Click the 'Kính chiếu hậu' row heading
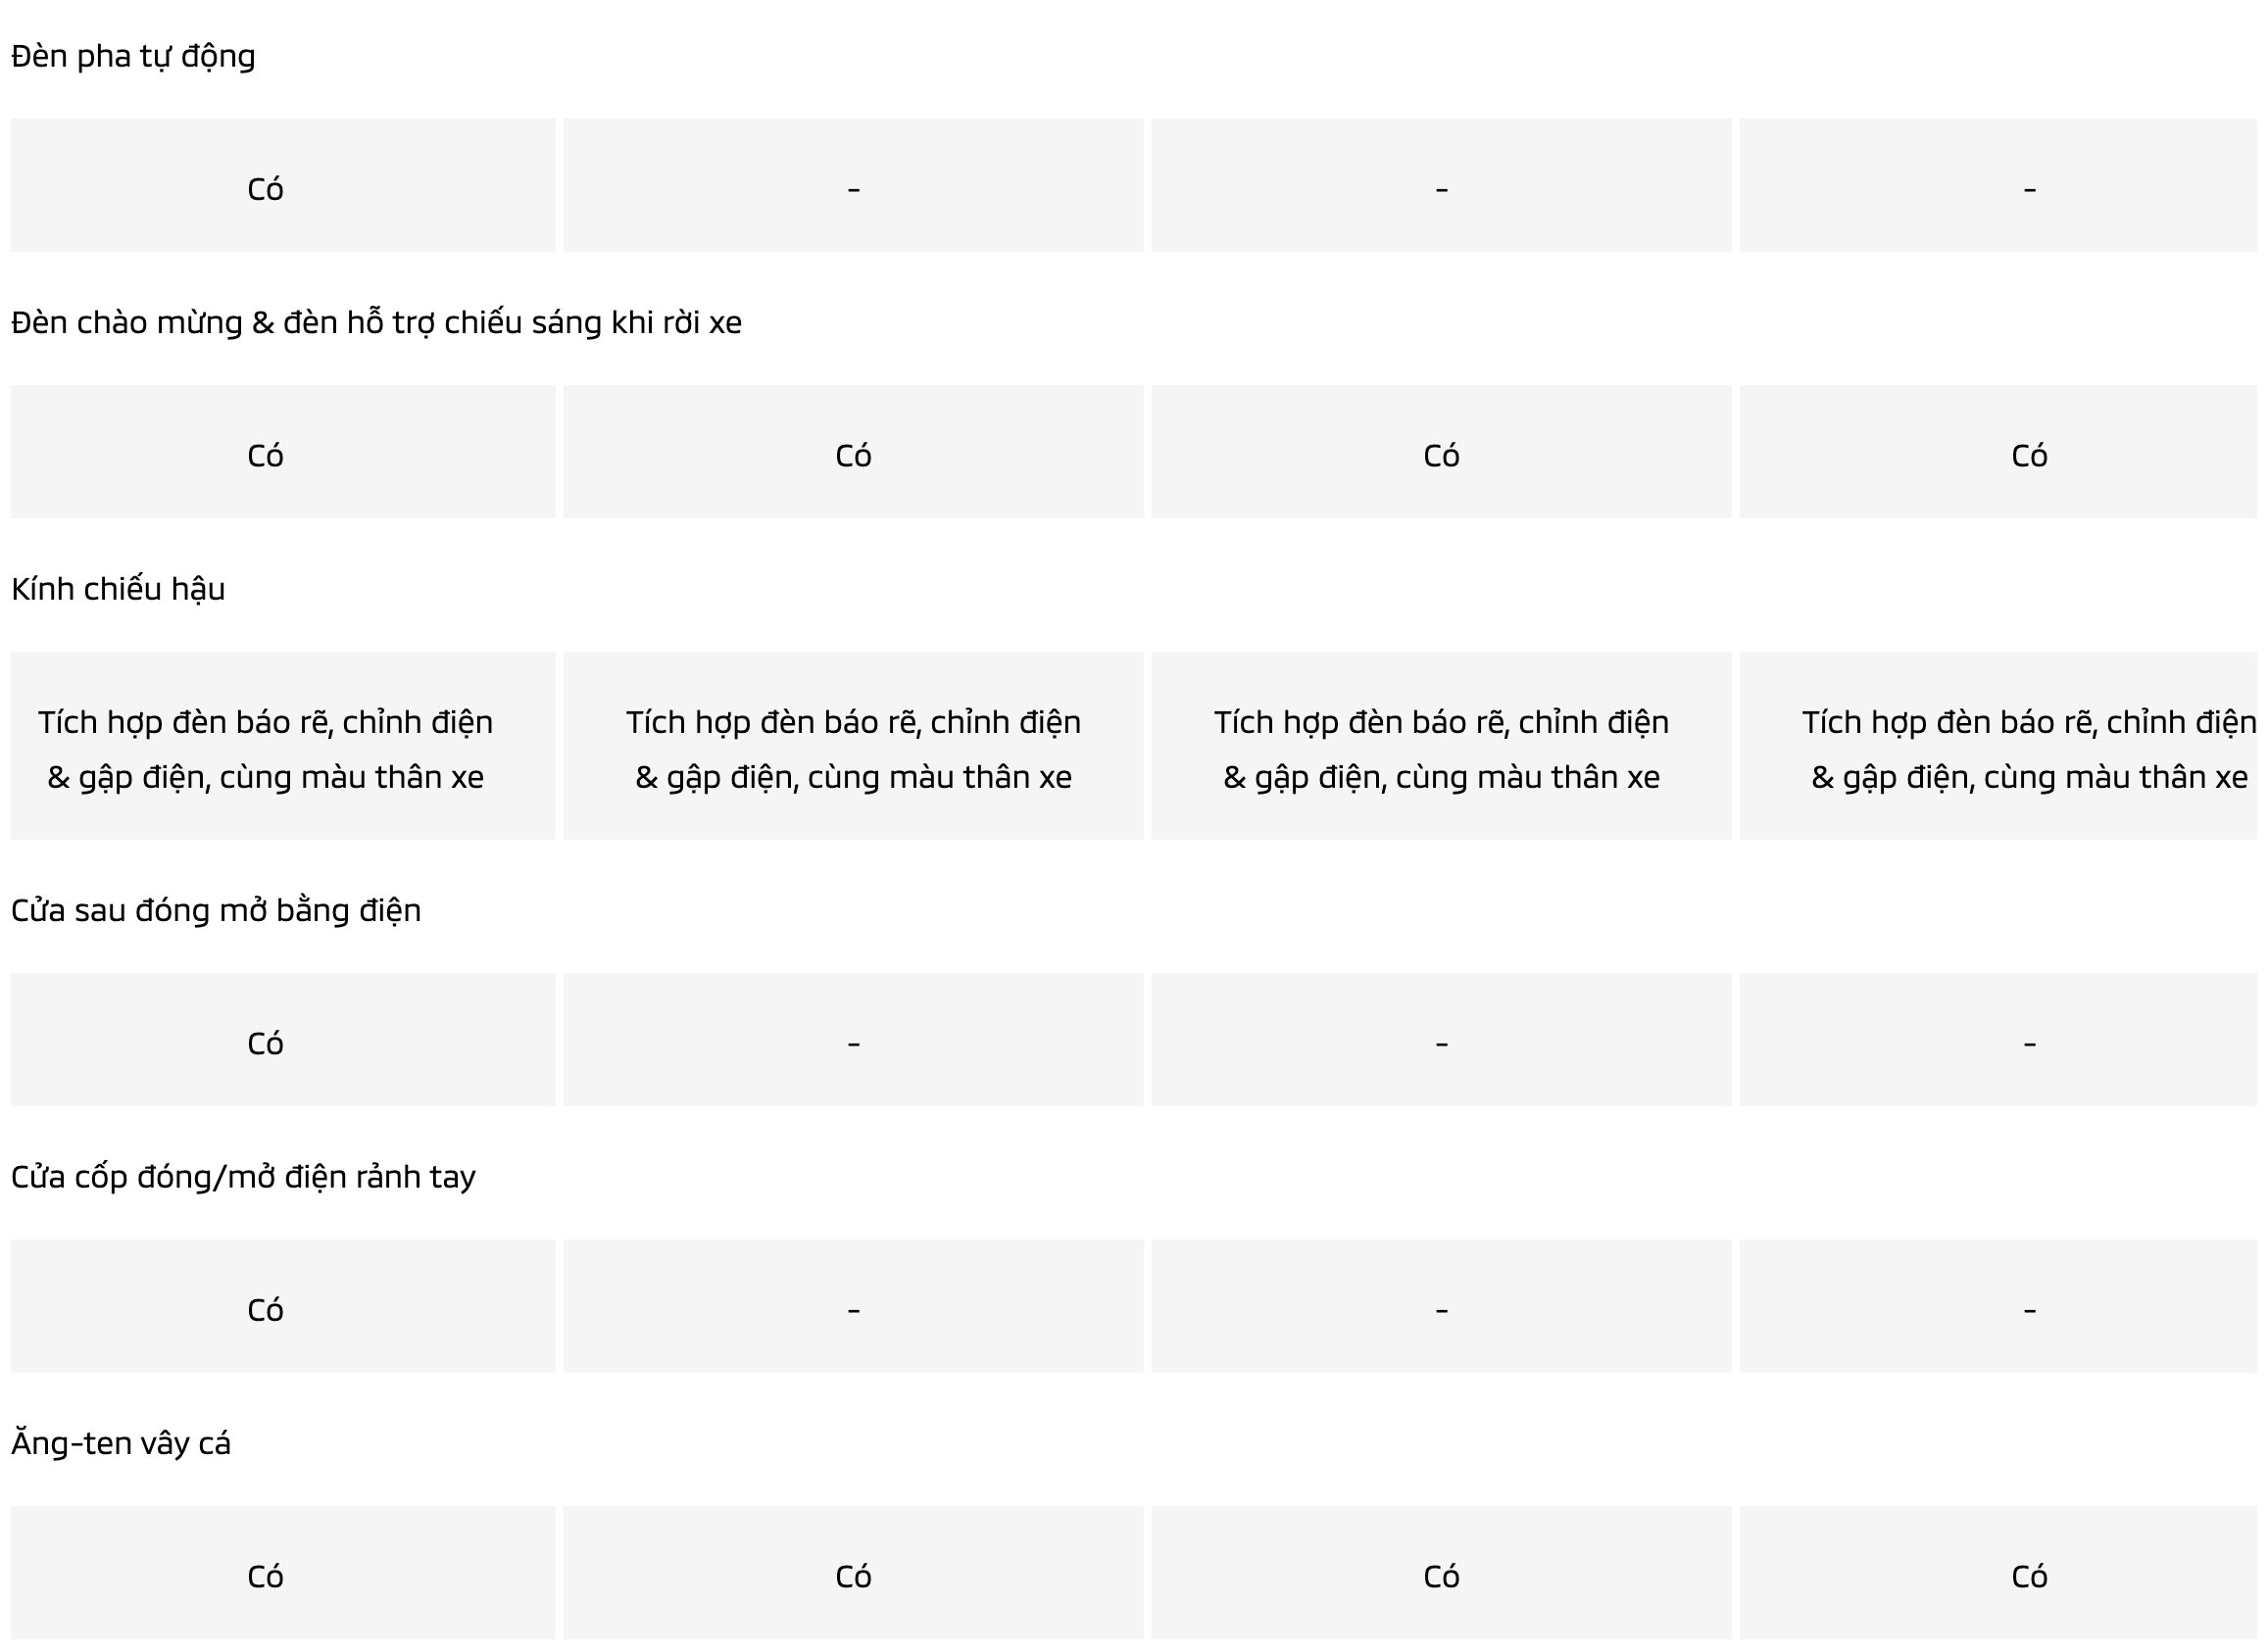This screenshot has width=2268, height=1652. pos(118,589)
